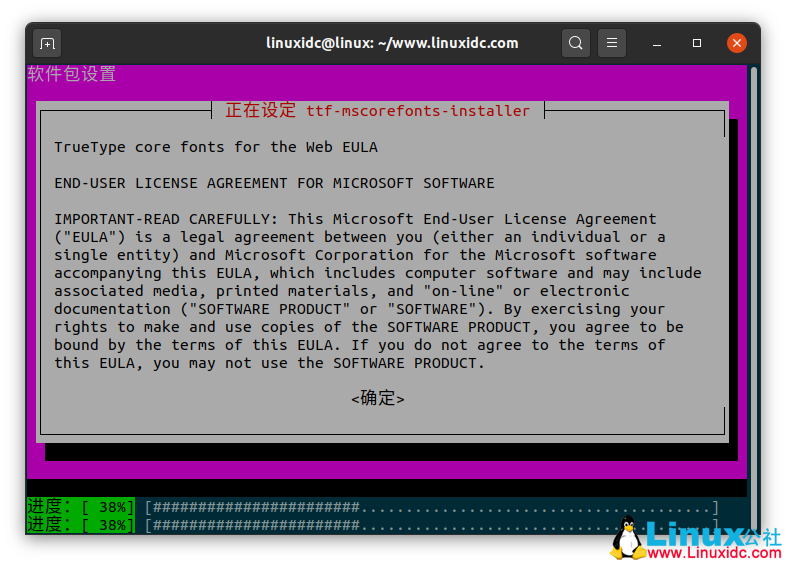Click the first 进度: [ 38%] label
Viewport: 786px width, 563px height.
pyautogui.click(x=81, y=506)
